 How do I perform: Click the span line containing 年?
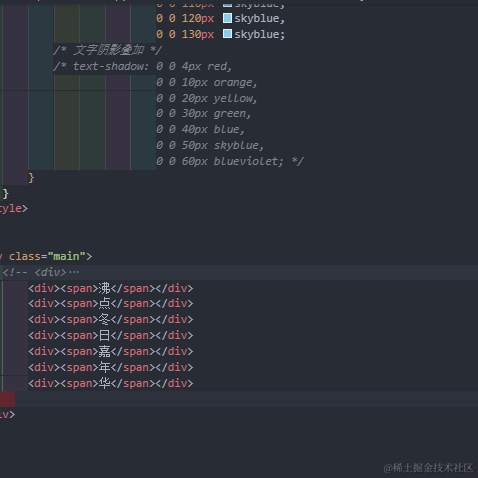coord(111,368)
